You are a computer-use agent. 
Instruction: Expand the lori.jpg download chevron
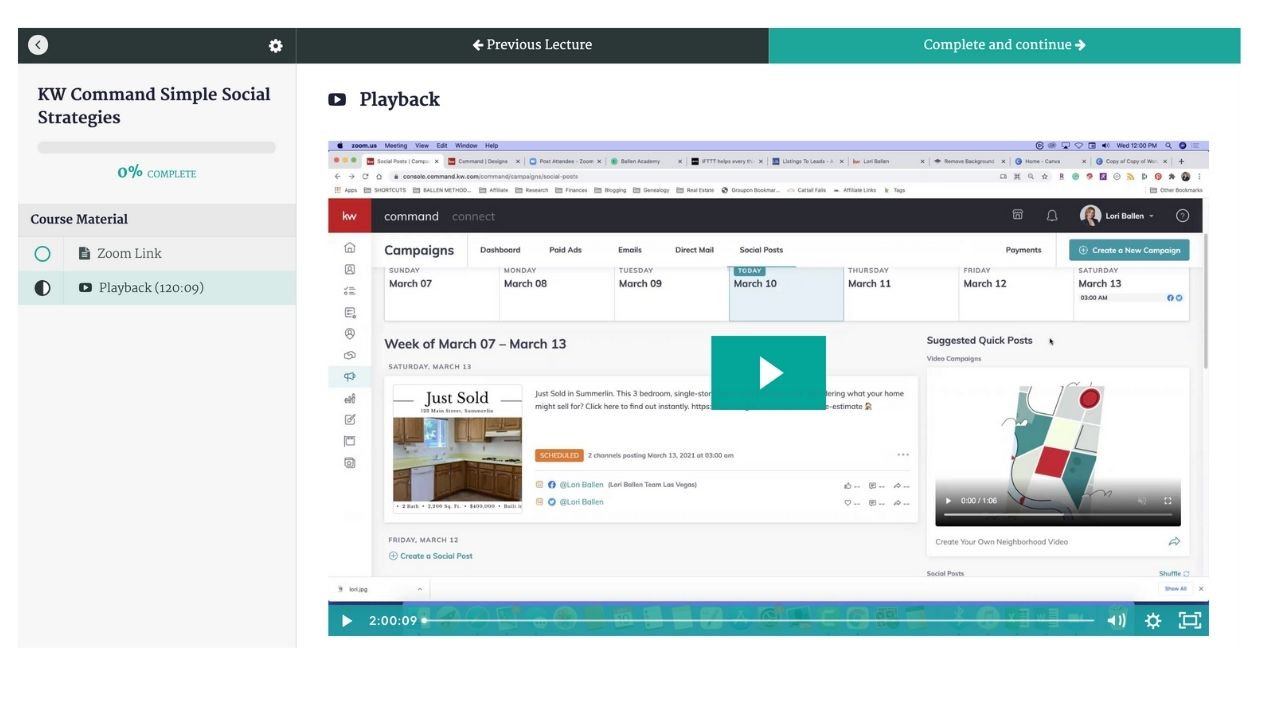420,589
